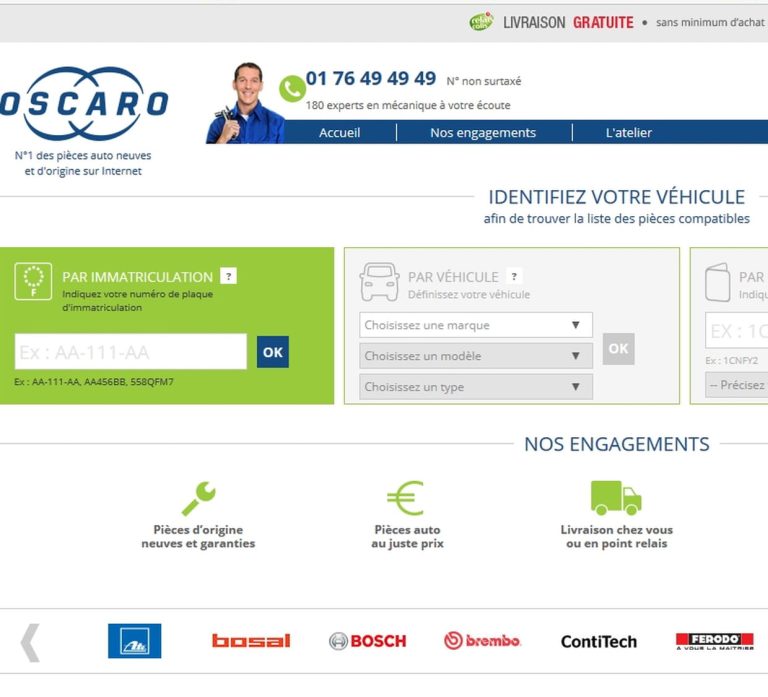The width and height of the screenshot is (768, 697).
Task: Expand the Choisissez un type dropdown
Action: (x=476, y=386)
